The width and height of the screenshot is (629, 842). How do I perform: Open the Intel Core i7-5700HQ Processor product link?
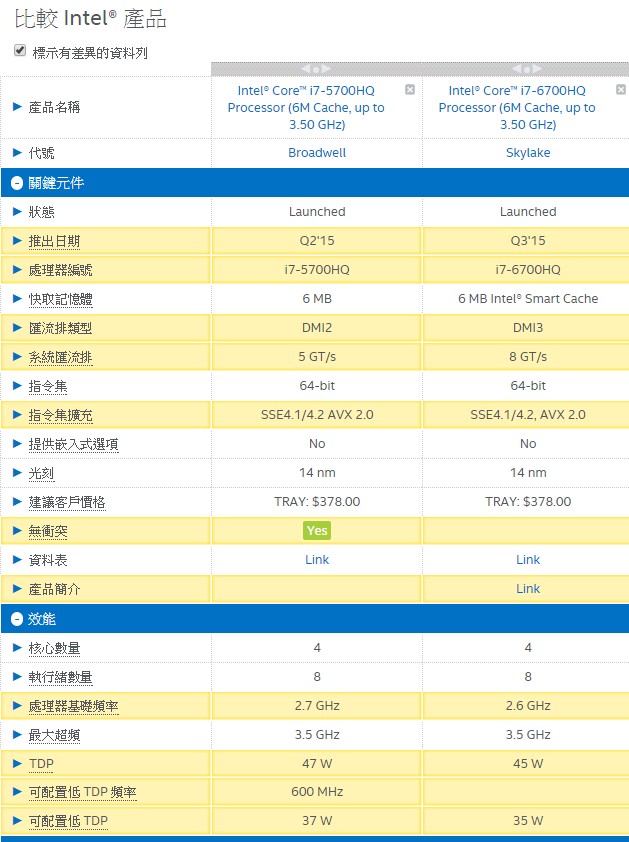pyautogui.click(x=306, y=107)
